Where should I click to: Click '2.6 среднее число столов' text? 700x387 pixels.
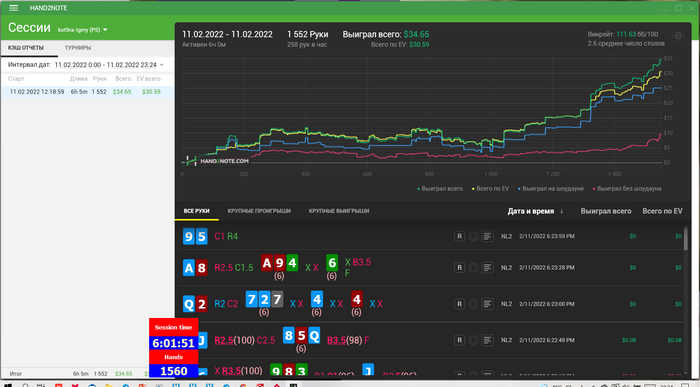626,44
